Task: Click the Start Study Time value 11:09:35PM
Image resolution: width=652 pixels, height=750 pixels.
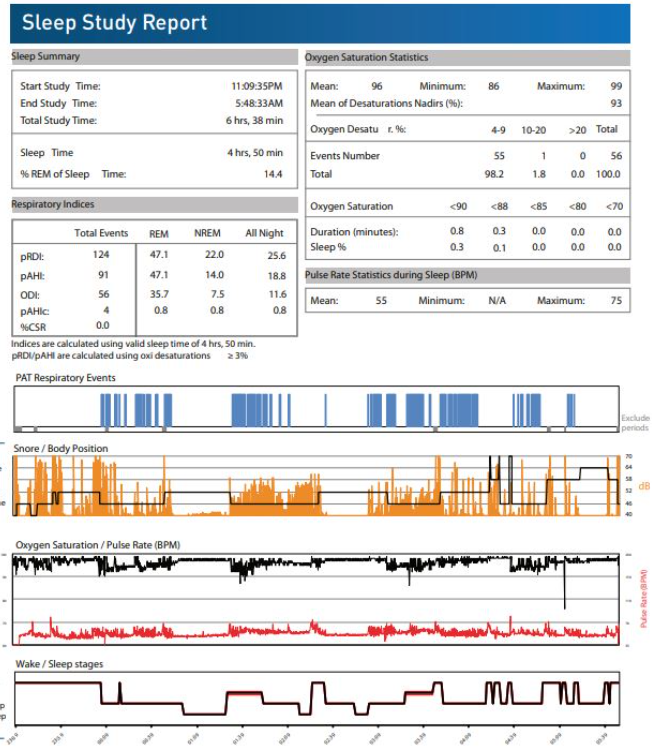Action: tap(257, 87)
